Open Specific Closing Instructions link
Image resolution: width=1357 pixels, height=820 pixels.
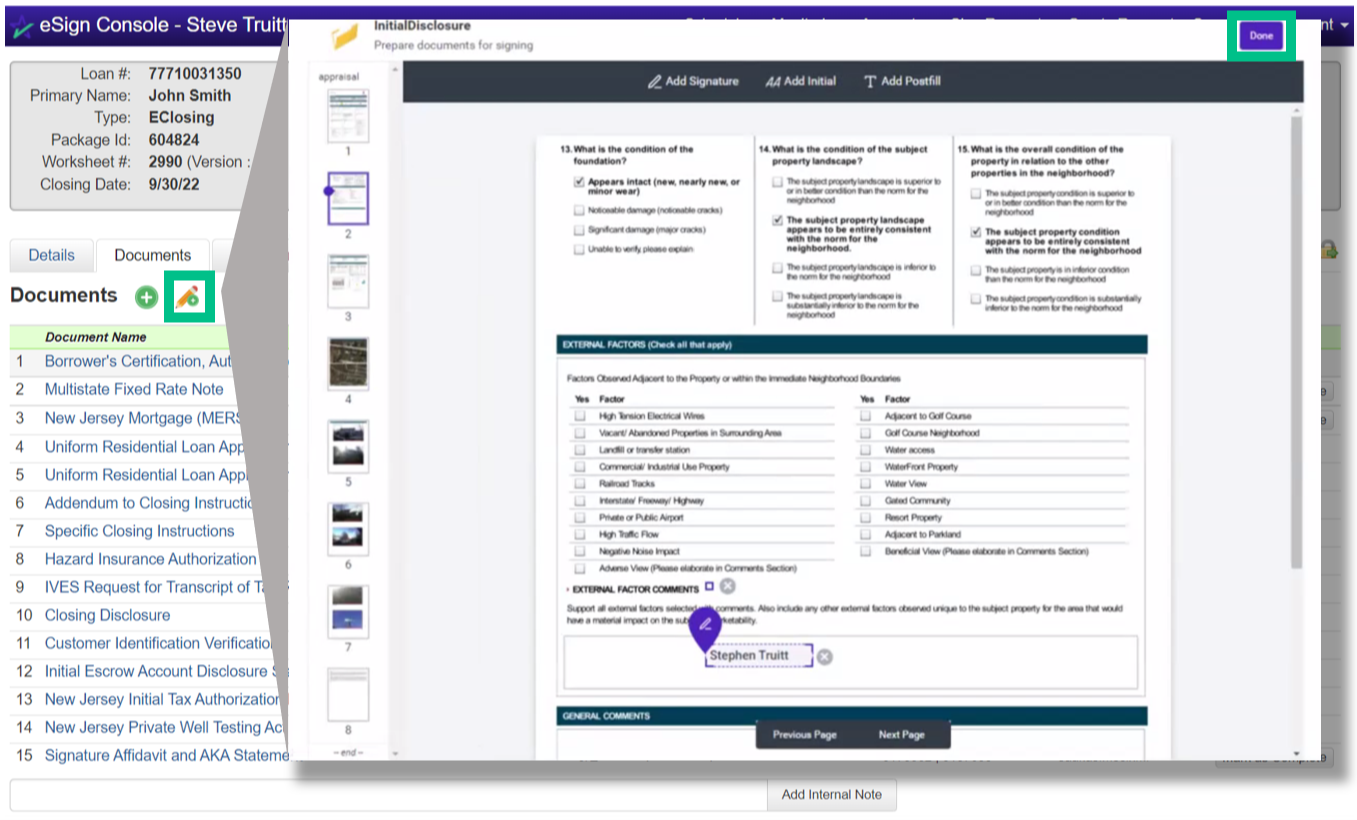[x=139, y=531]
